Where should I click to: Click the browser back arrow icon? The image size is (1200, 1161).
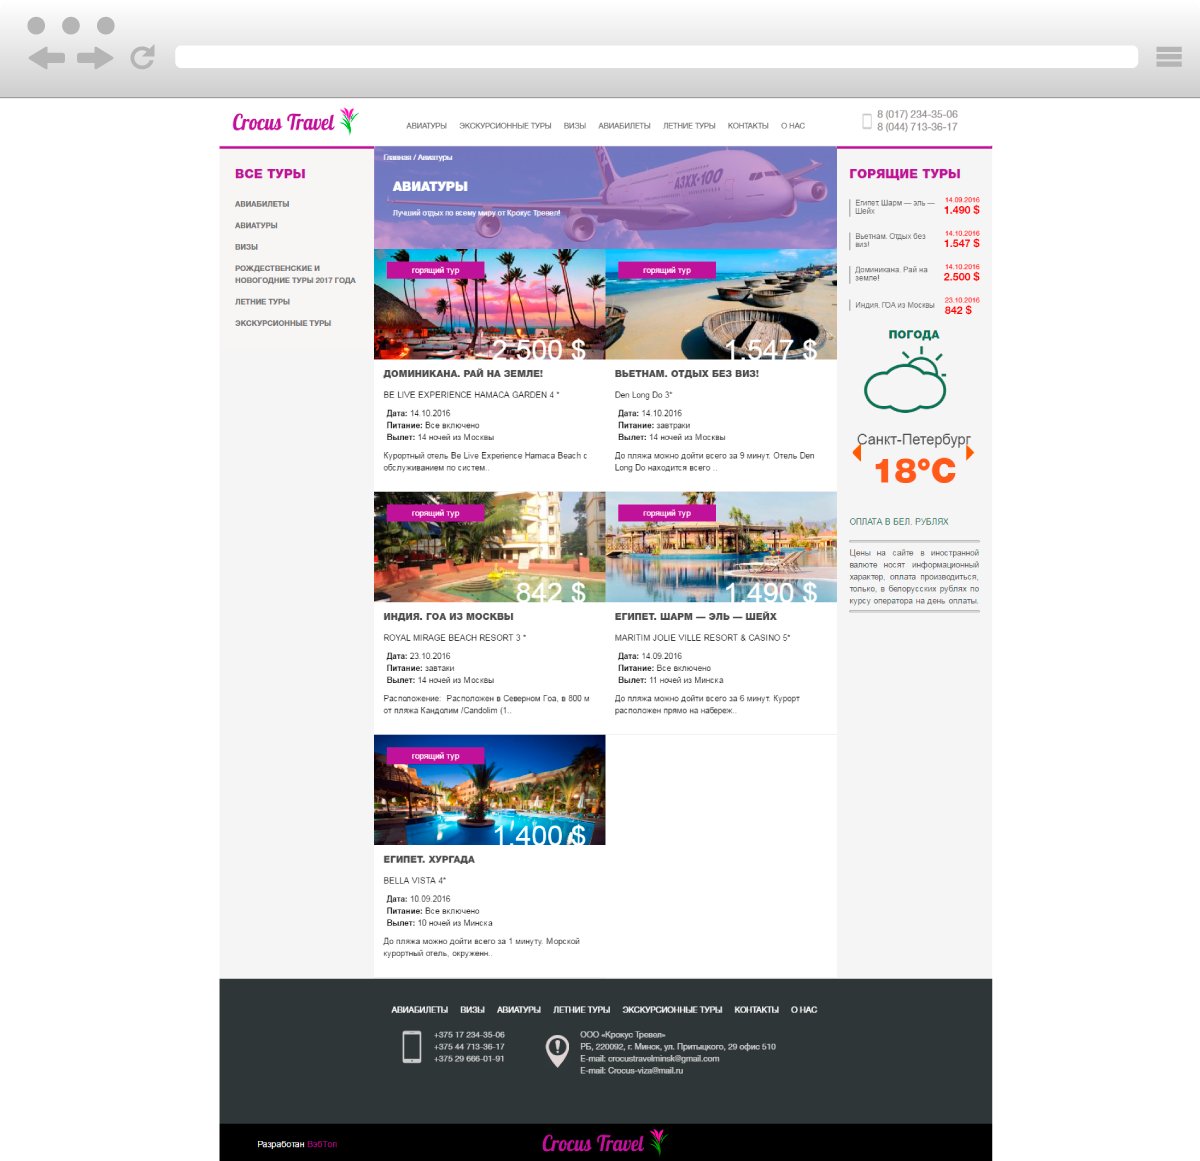click(x=46, y=58)
